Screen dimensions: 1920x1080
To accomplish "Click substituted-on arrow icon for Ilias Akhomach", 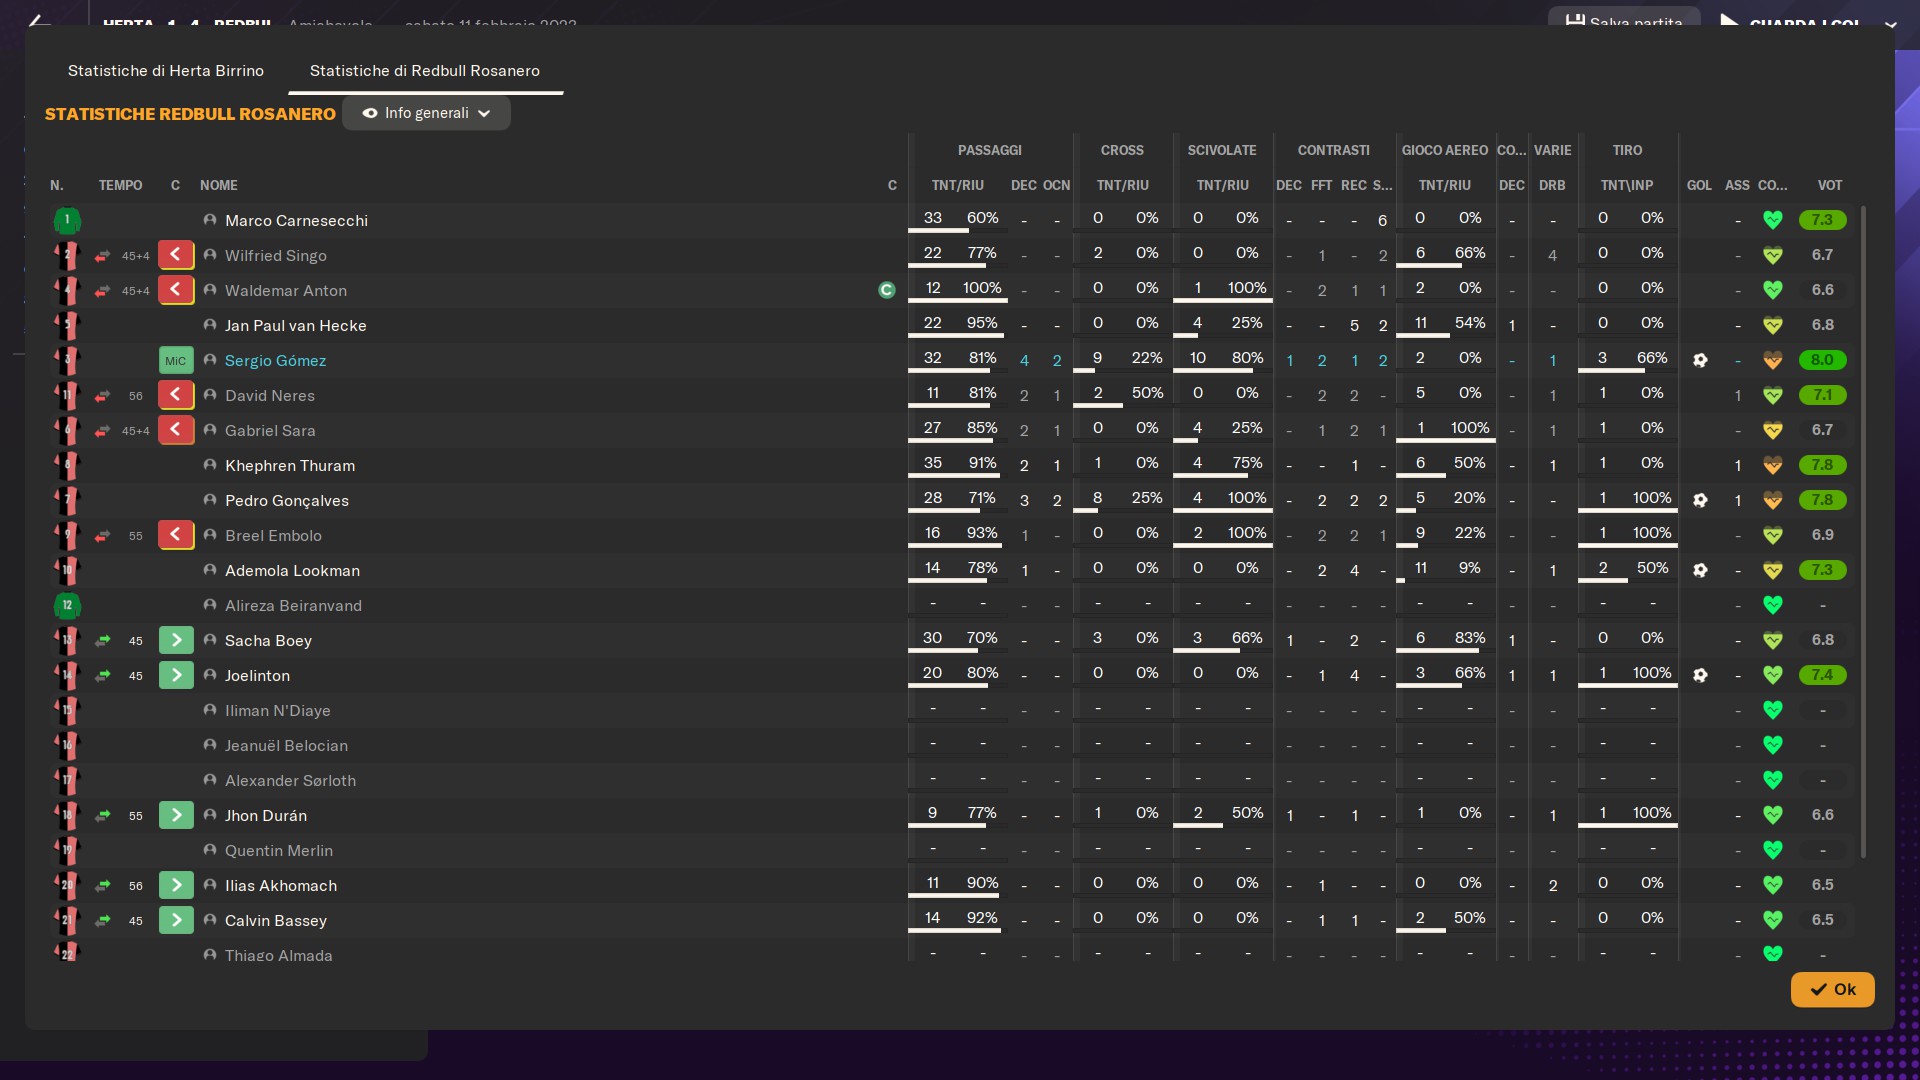I will coord(176,885).
